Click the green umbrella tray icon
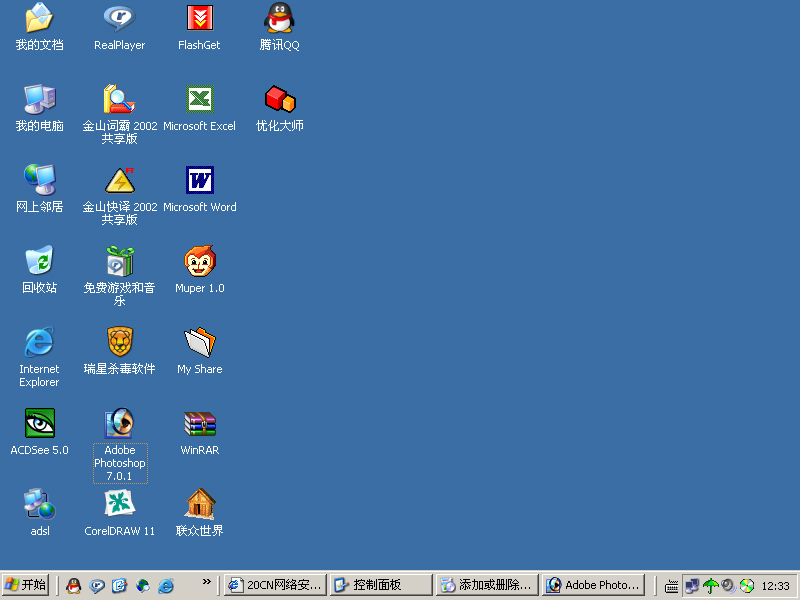The width and height of the screenshot is (800, 600). (710, 586)
